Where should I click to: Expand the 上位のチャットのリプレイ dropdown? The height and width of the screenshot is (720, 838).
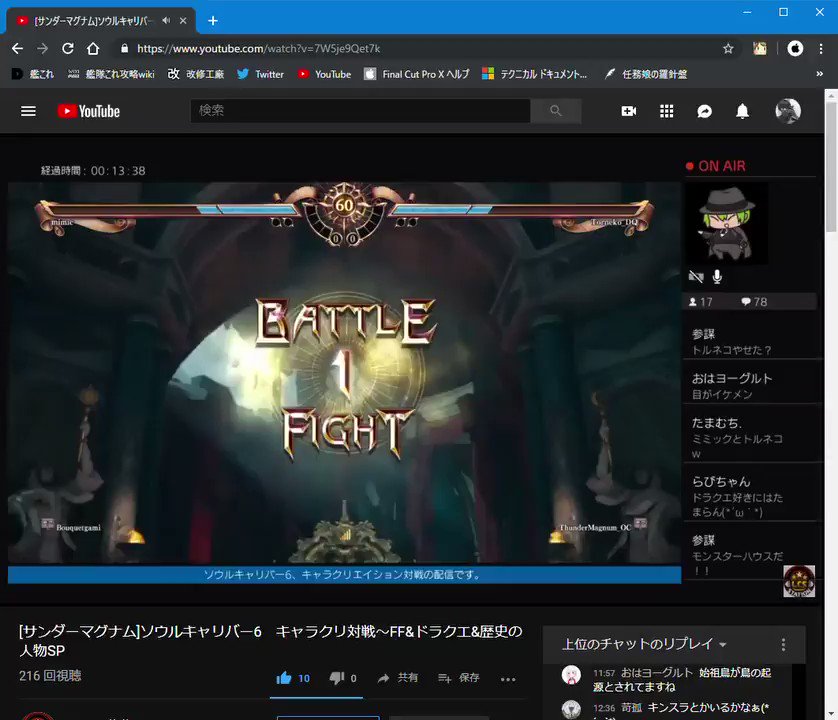tap(645, 644)
